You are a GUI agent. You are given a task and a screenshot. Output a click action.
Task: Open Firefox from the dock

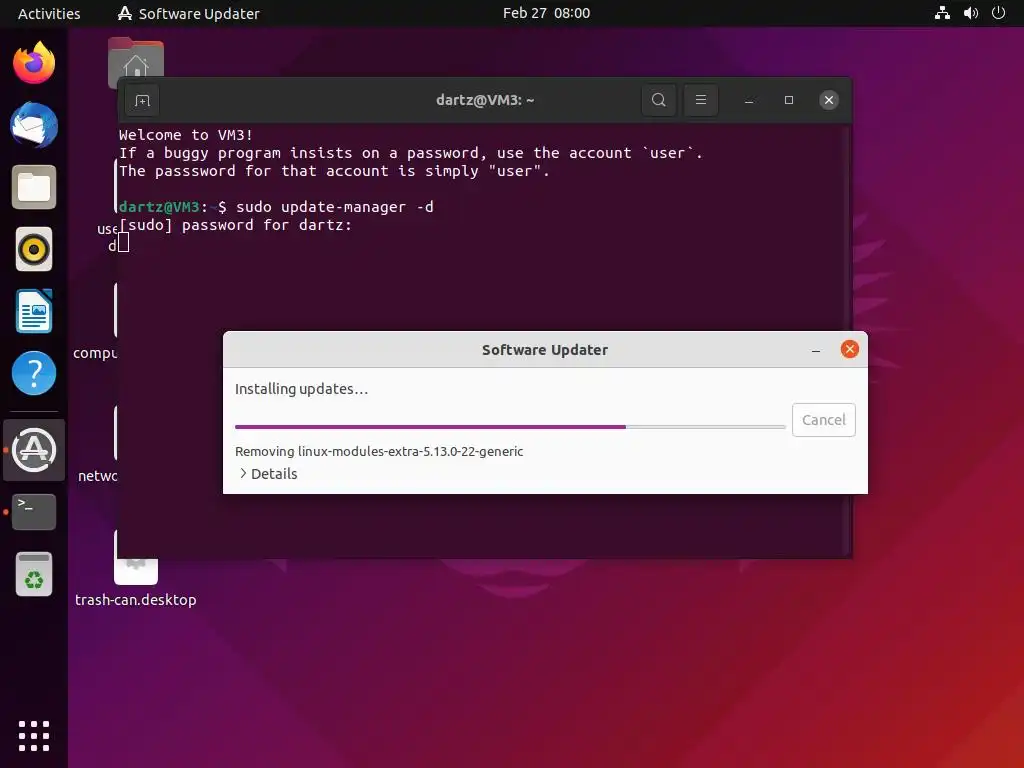[x=34, y=63]
